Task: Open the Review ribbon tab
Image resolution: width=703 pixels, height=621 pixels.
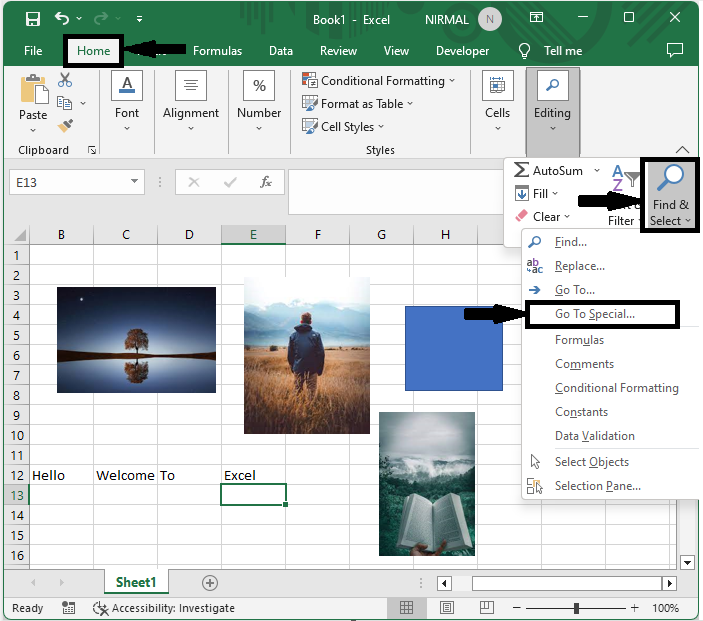Action: [338, 51]
